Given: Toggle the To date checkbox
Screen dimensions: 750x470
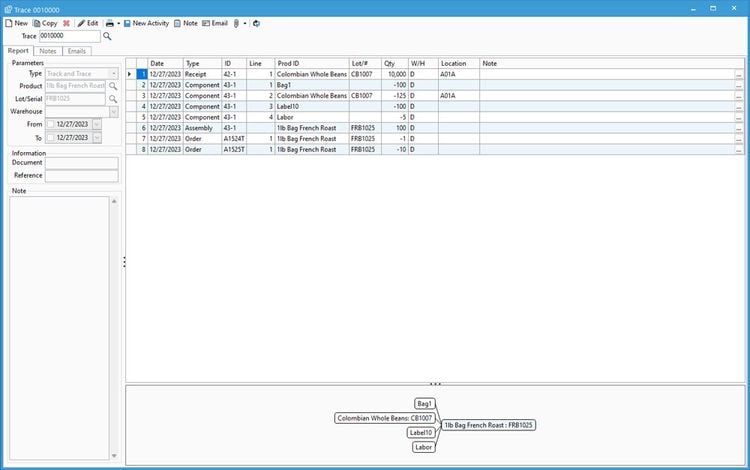Looking at the screenshot, I should point(50,138).
